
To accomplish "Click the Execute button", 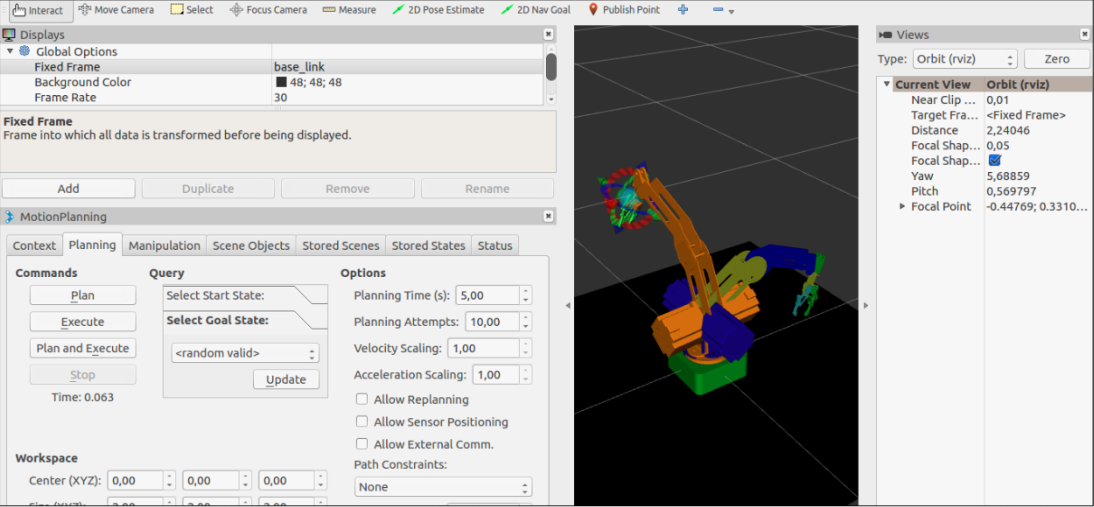I will (82, 321).
